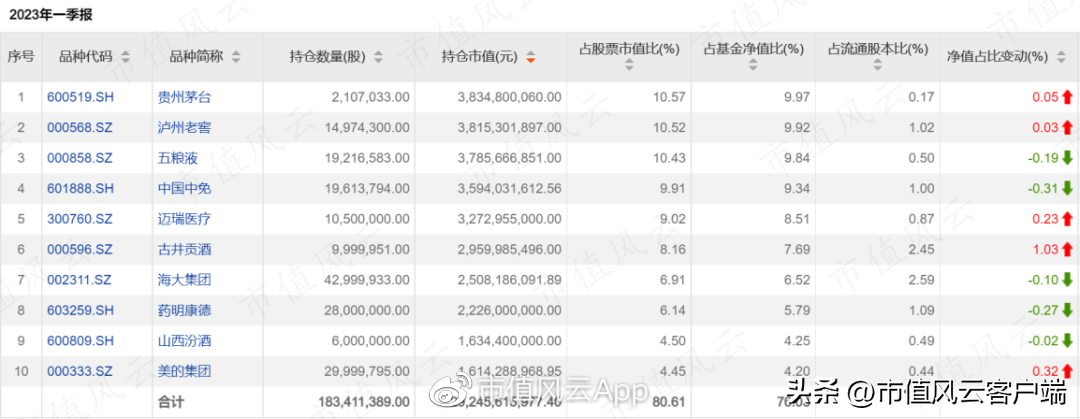1080x419 pixels.
Task: Open 贵州茅台 stock link
Action: [184, 97]
